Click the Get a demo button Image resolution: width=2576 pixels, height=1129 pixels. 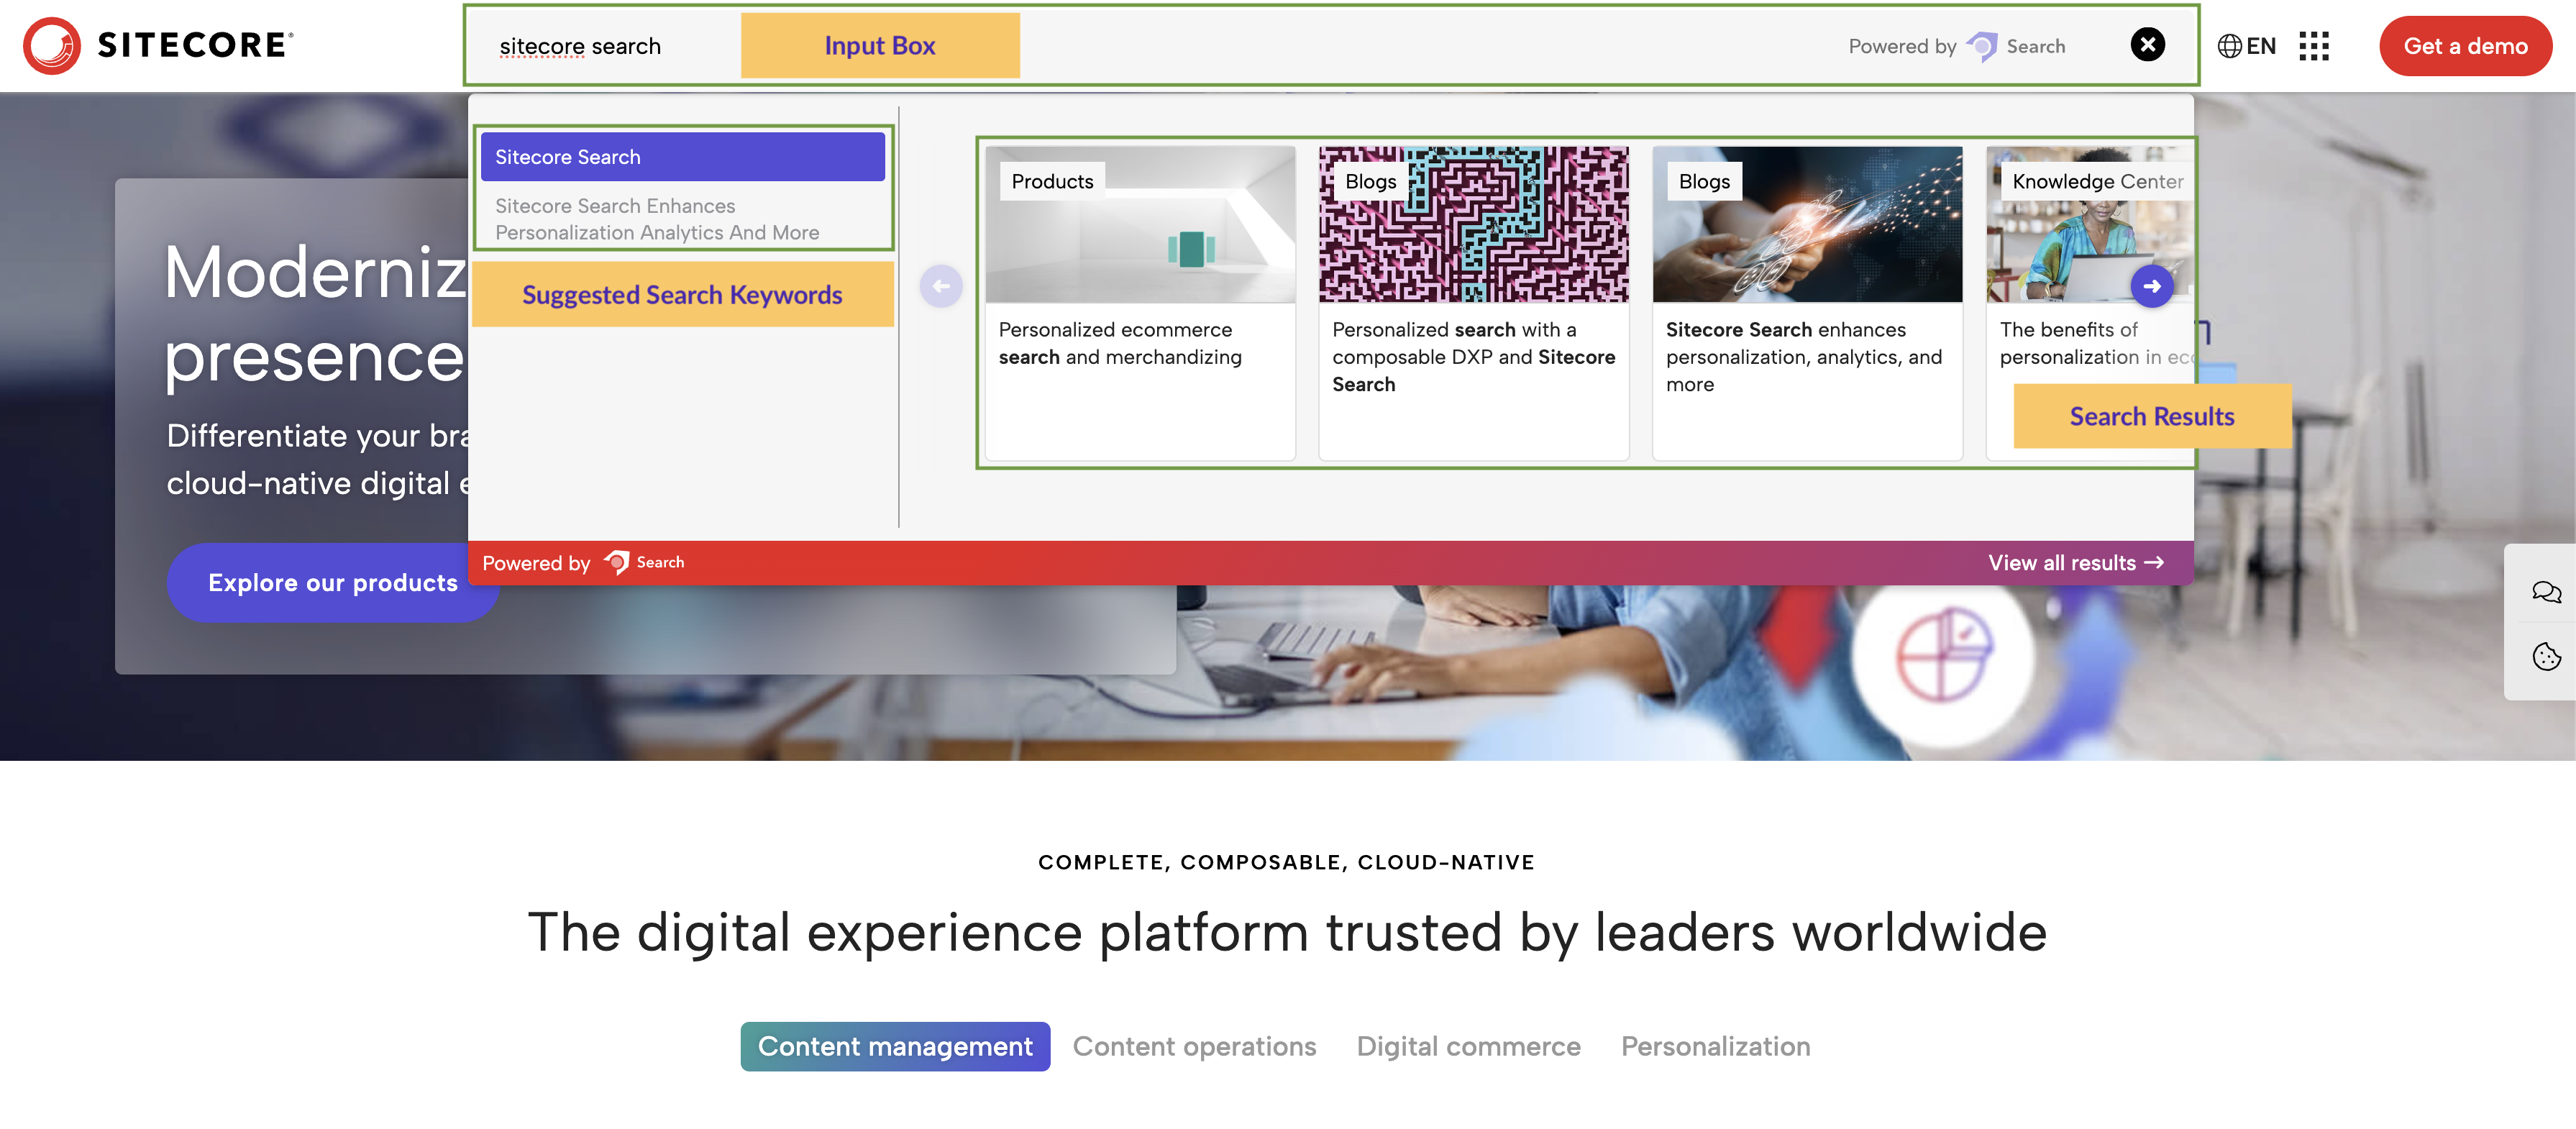pyautogui.click(x=2461, y=45)
